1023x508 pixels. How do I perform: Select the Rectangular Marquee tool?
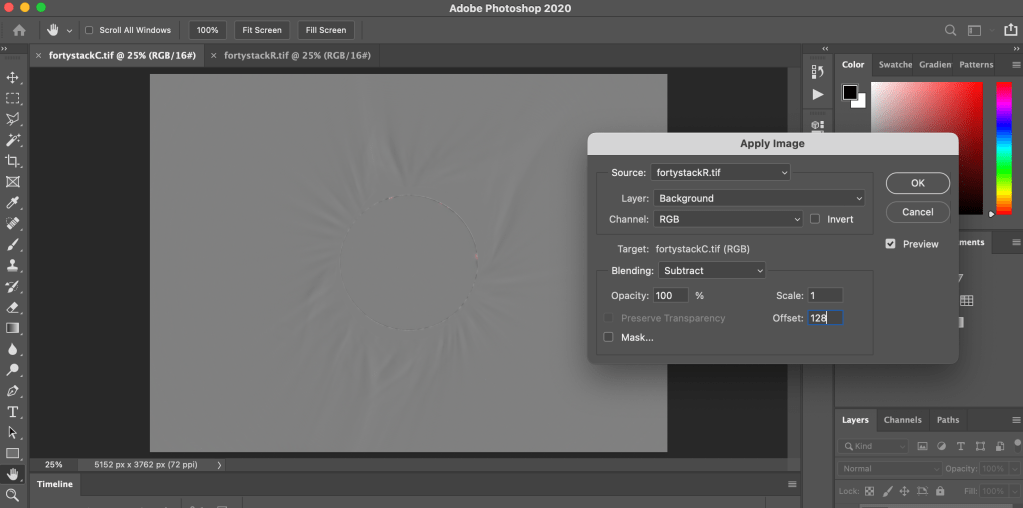(x=13, y=99)
